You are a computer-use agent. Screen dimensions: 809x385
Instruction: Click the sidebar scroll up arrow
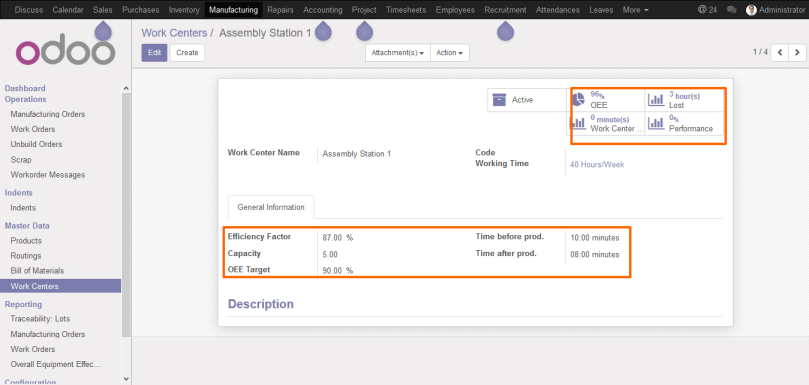coord(126,89)
